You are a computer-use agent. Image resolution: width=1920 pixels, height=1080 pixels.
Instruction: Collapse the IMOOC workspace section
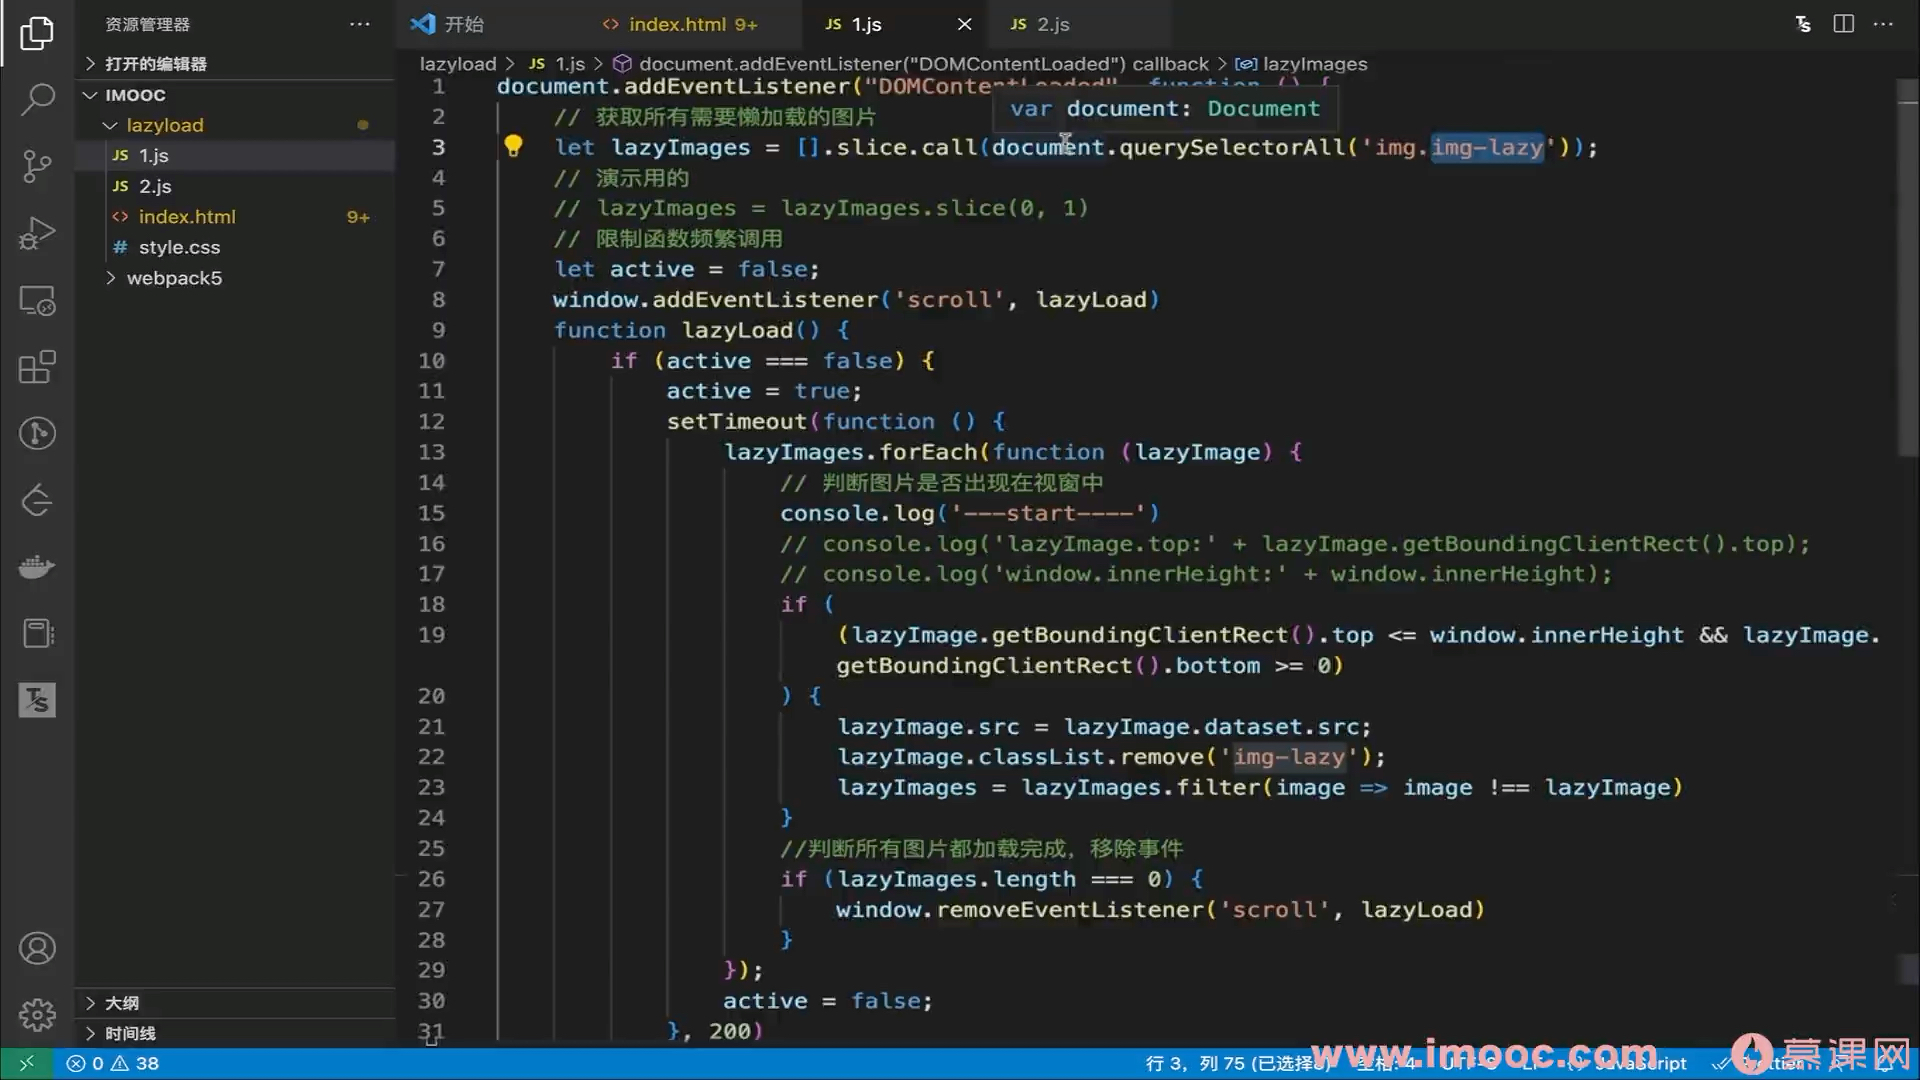[x=135, y=95]
